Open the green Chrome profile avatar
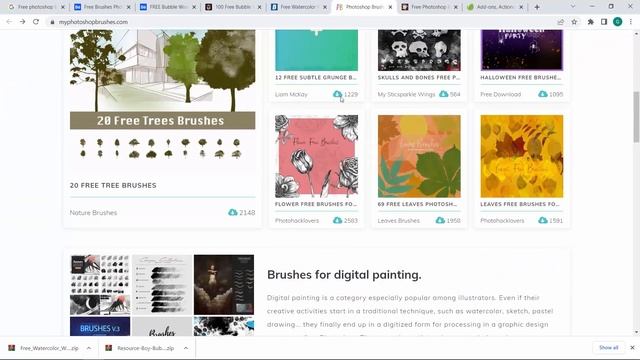The height and width of the screenshot is (360, 640). tap(618, 22)
